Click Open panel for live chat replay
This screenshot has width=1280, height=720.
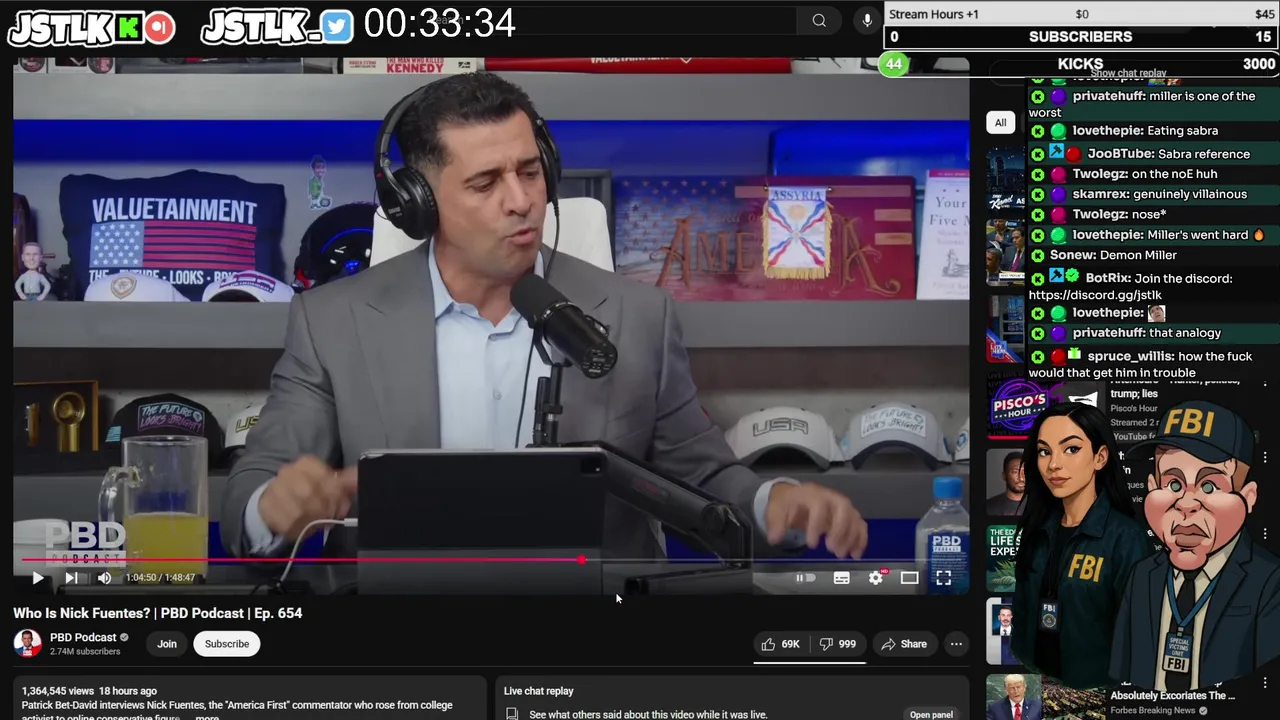[931, 714]
